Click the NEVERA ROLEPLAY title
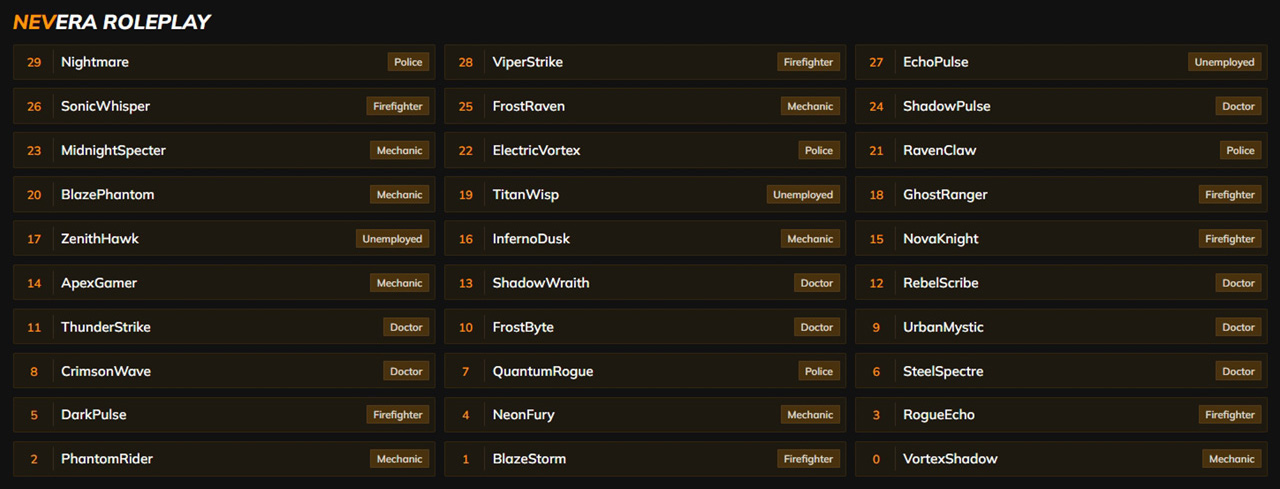The image size is (1280, 489). pos(112,21)
